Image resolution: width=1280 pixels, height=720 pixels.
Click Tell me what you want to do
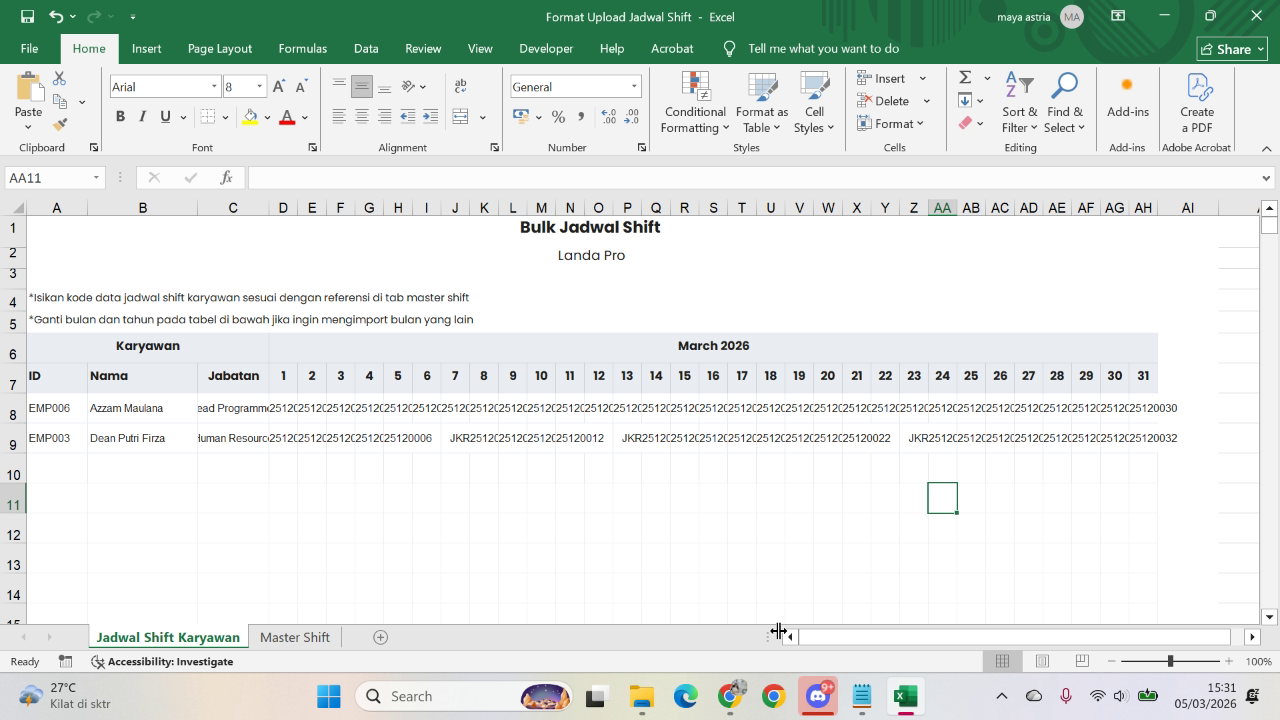(x=823, y=48)
